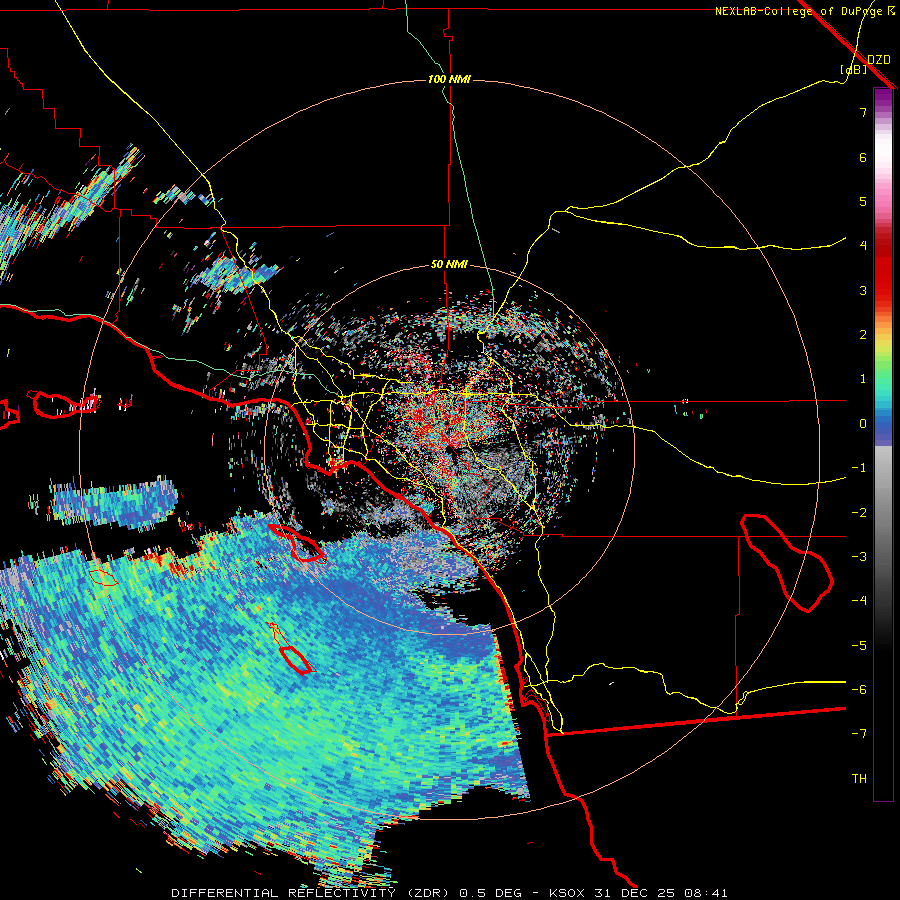Click the -3 value on the color scale

(859, 557)
